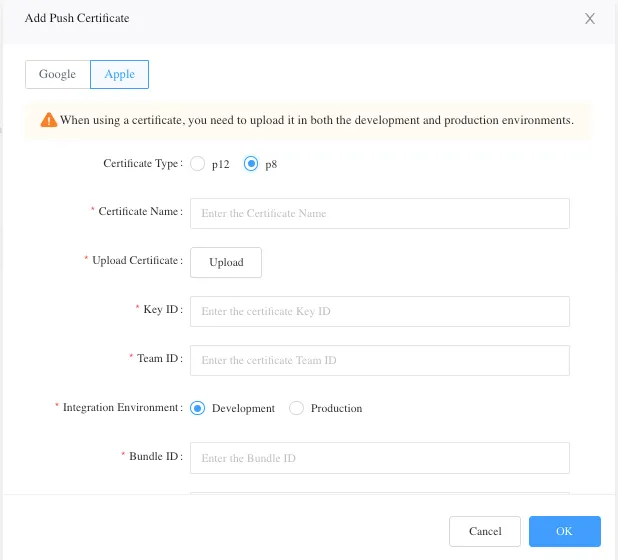Click the 'Upload Certificate' label text
618x560 pixels.
[x=137, y=260]
